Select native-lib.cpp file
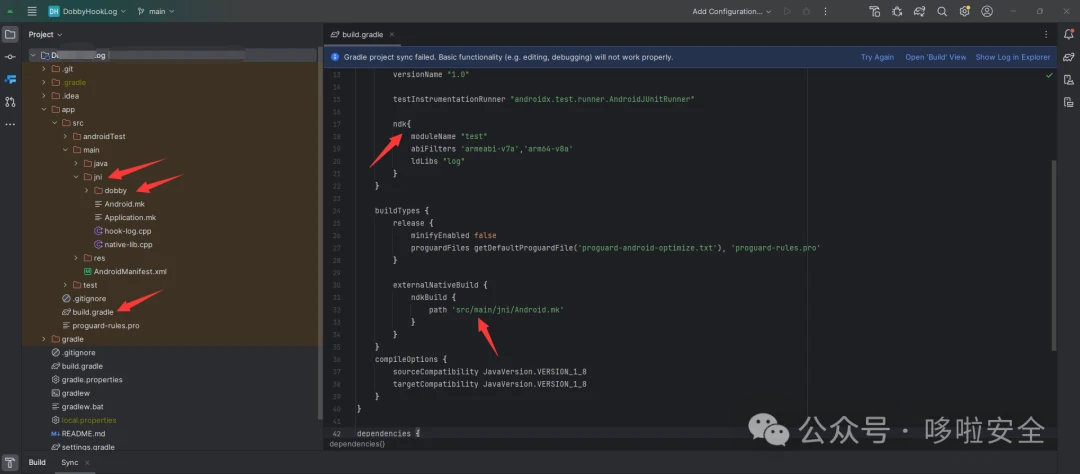1080x474 pixels. tap(129, 245)
